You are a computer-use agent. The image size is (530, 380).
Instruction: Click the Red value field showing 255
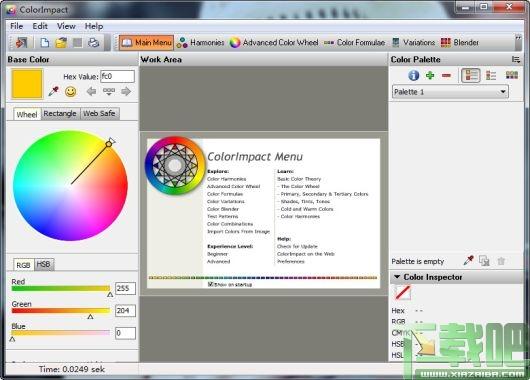[x=125, y=288]
